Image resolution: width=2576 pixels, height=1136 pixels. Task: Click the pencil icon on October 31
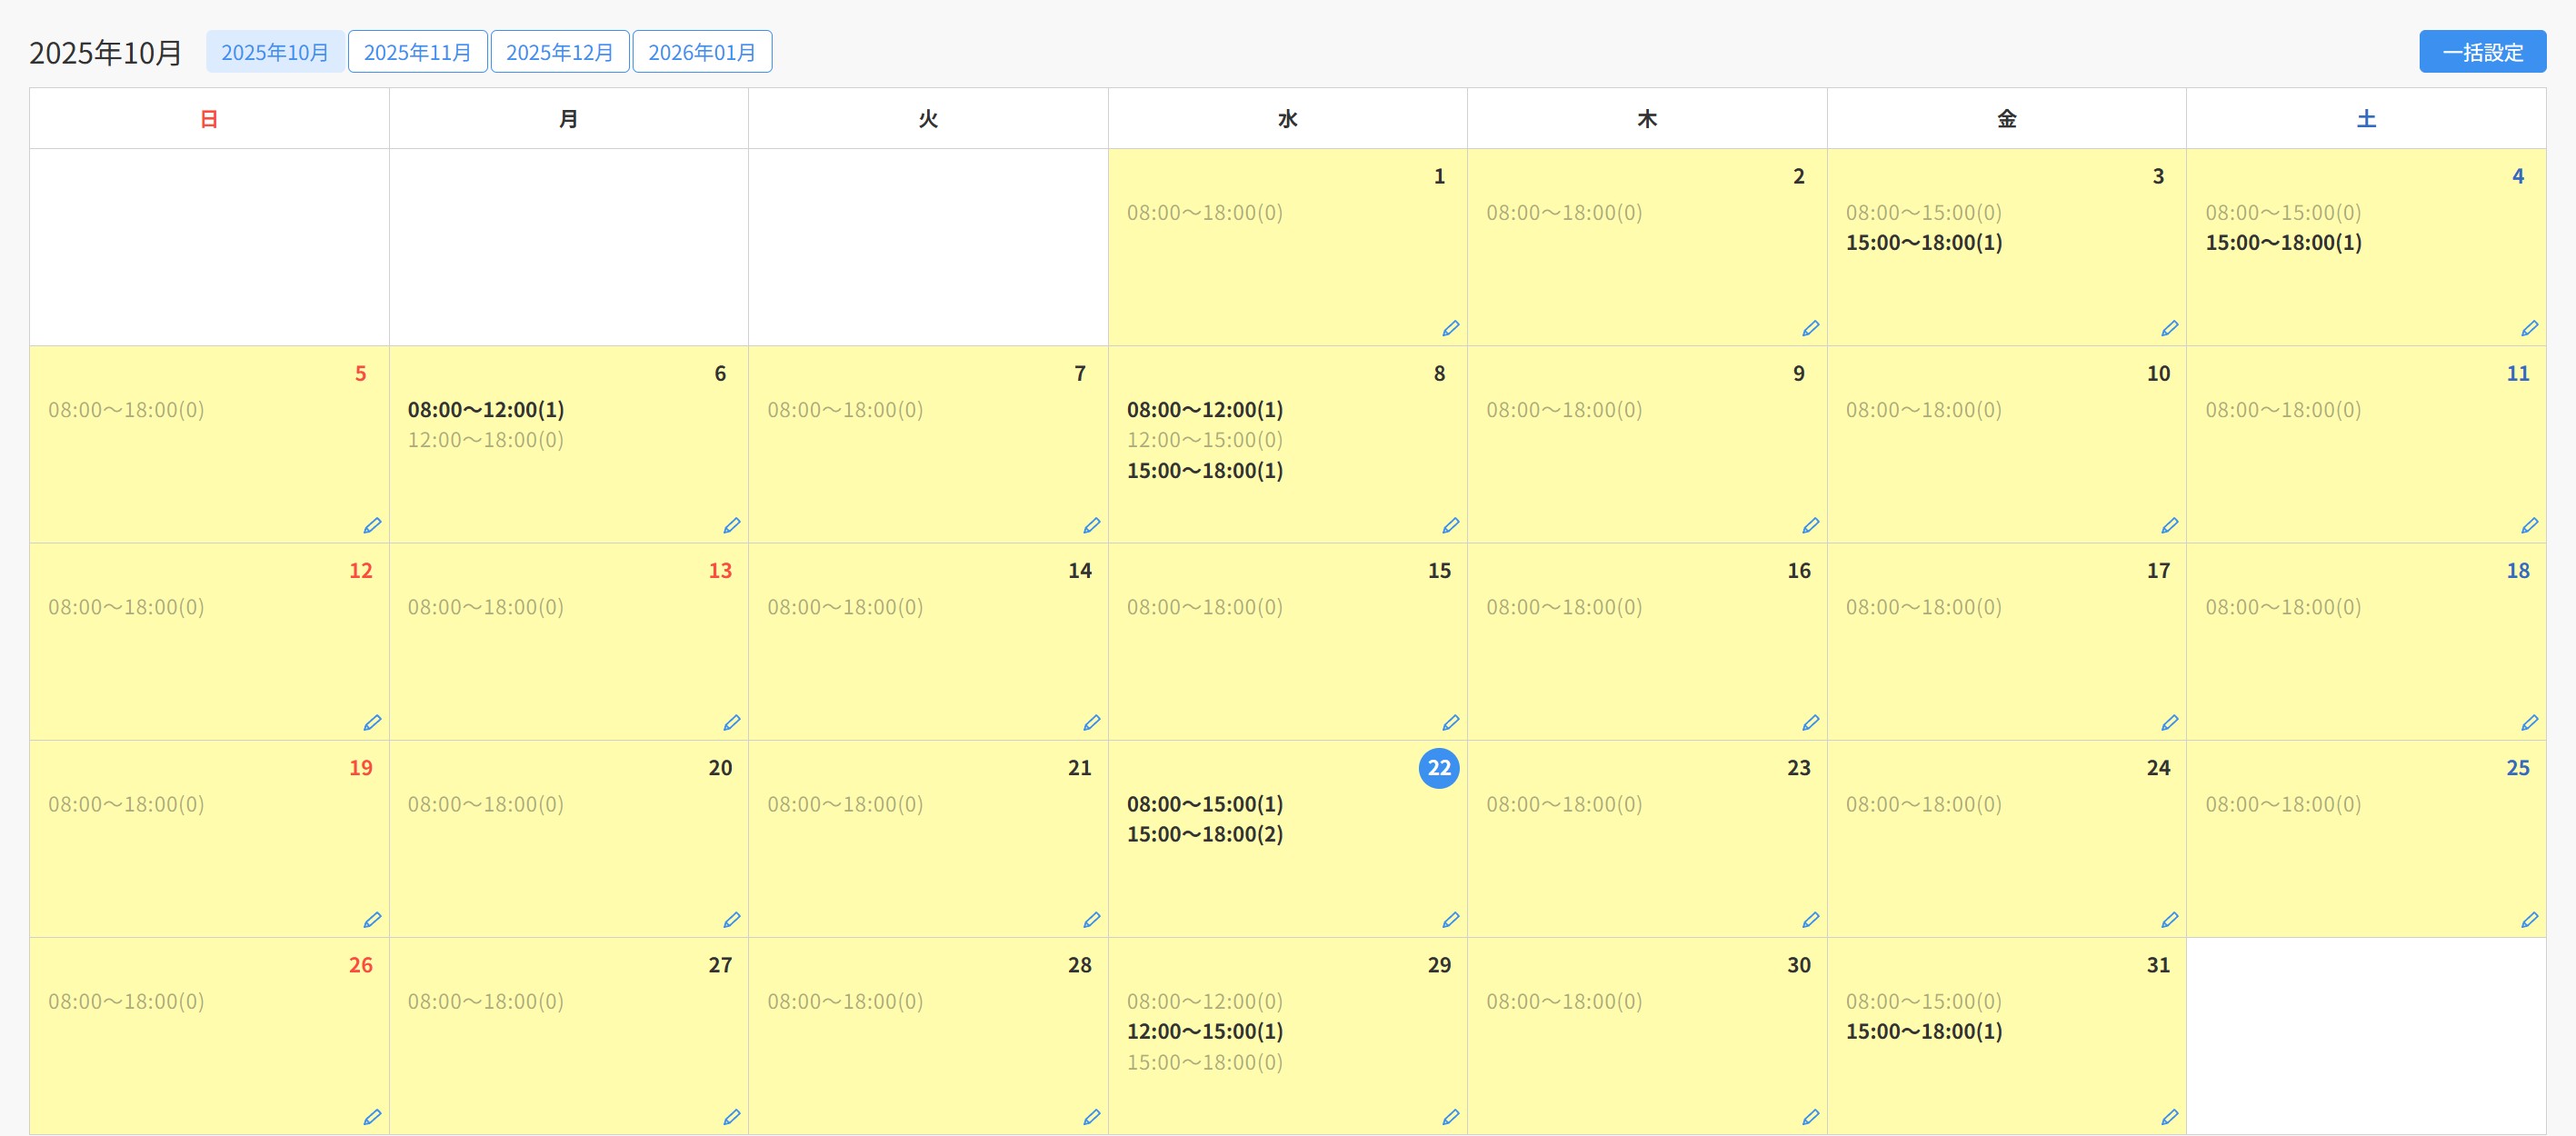(2169, 1116)
